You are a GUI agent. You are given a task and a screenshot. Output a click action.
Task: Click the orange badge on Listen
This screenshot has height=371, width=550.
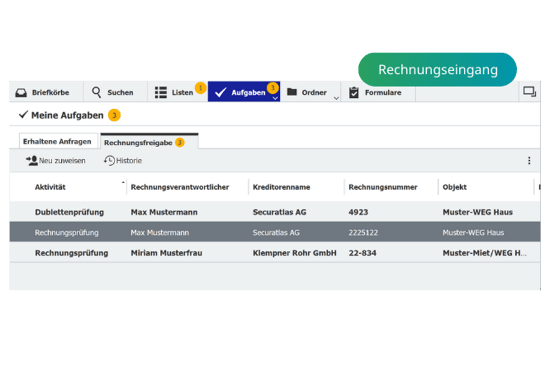(x=200, y=88)
